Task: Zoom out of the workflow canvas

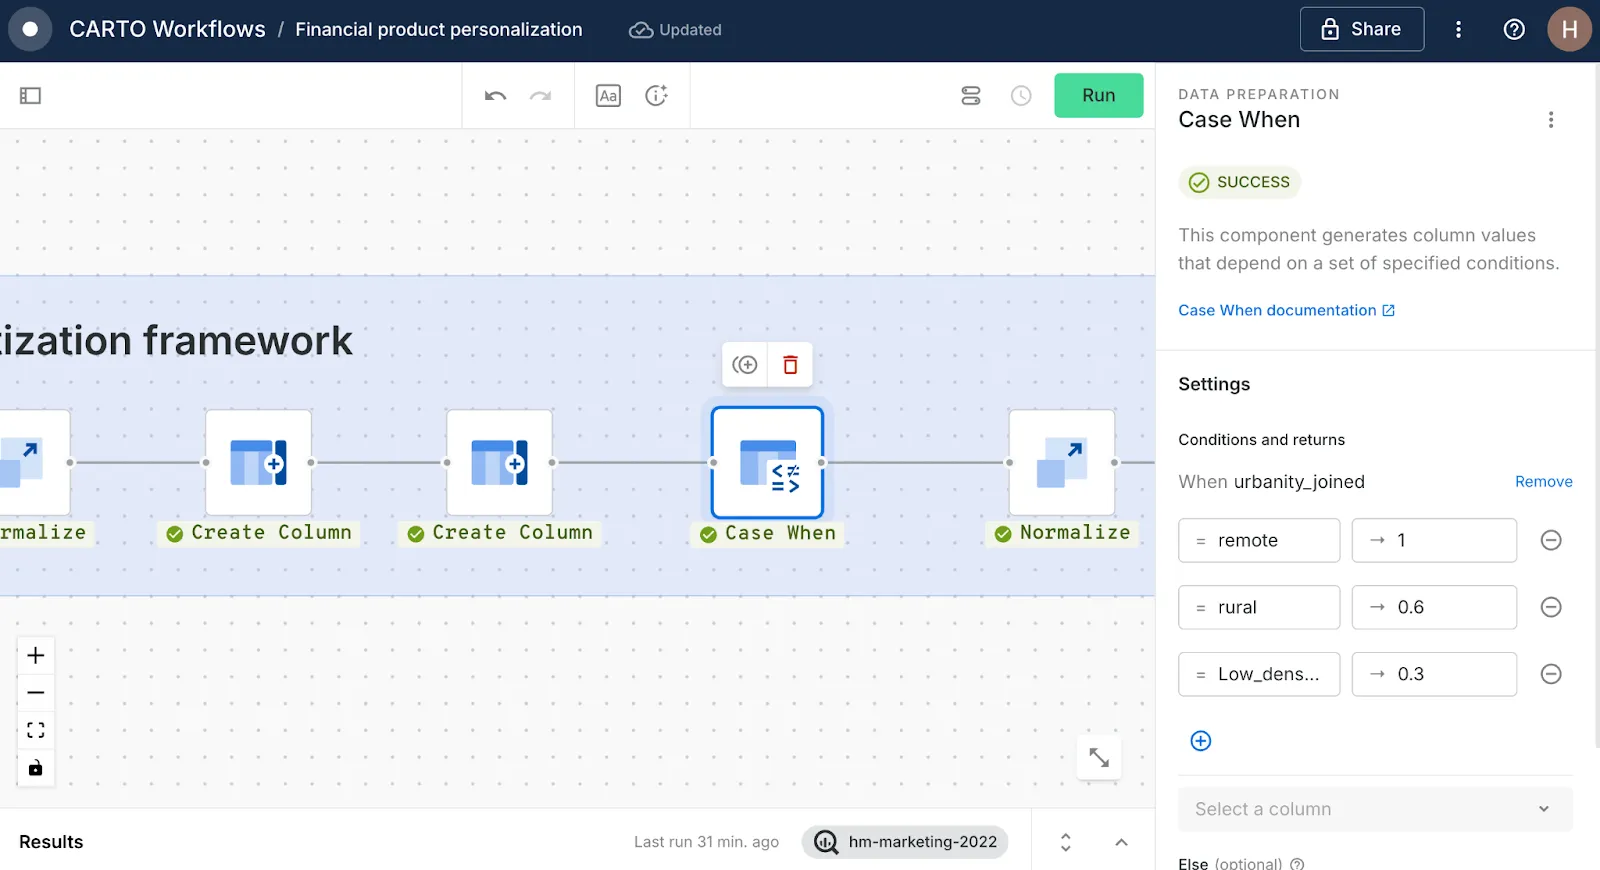Action: pos(36,693)
